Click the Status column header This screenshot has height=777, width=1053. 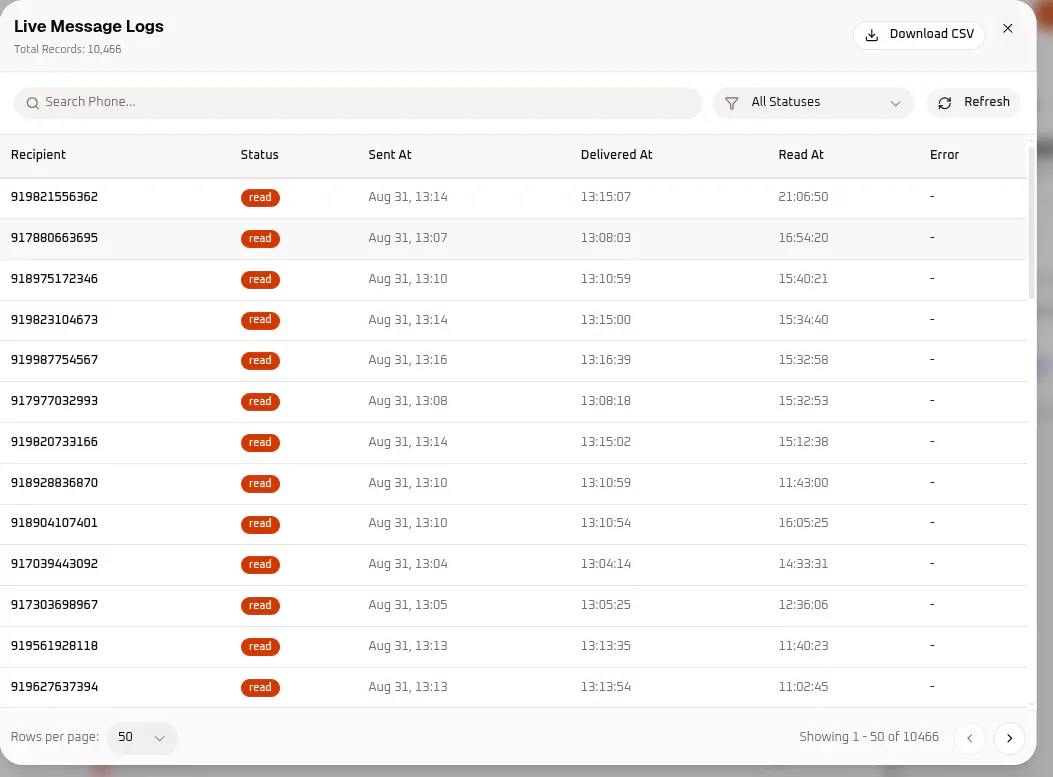point(259,154)
